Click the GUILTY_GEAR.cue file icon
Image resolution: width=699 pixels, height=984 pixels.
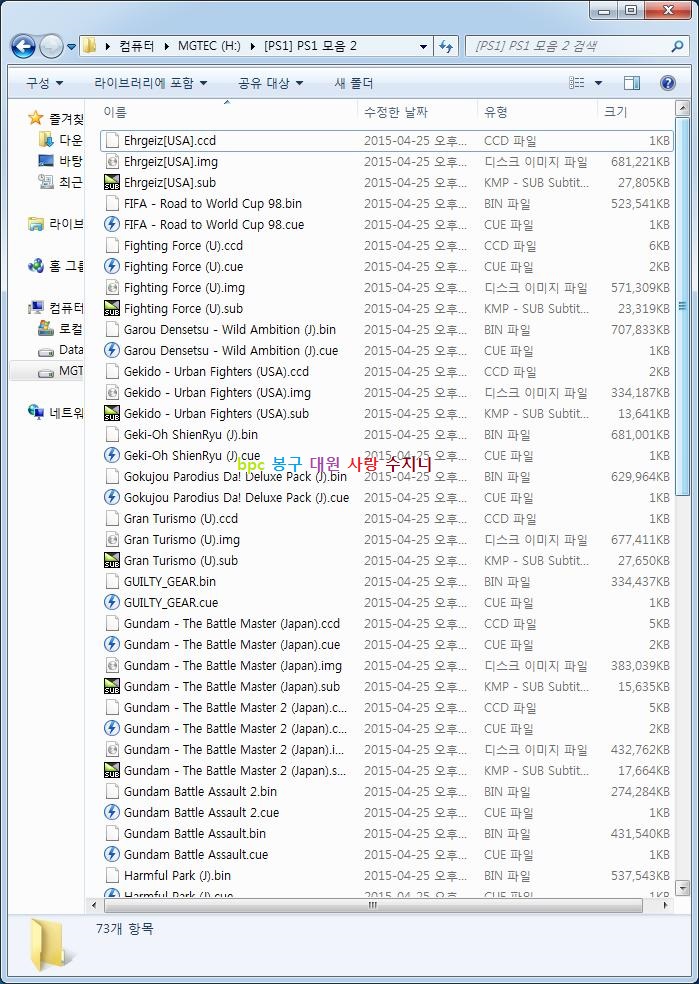[112, 602]
